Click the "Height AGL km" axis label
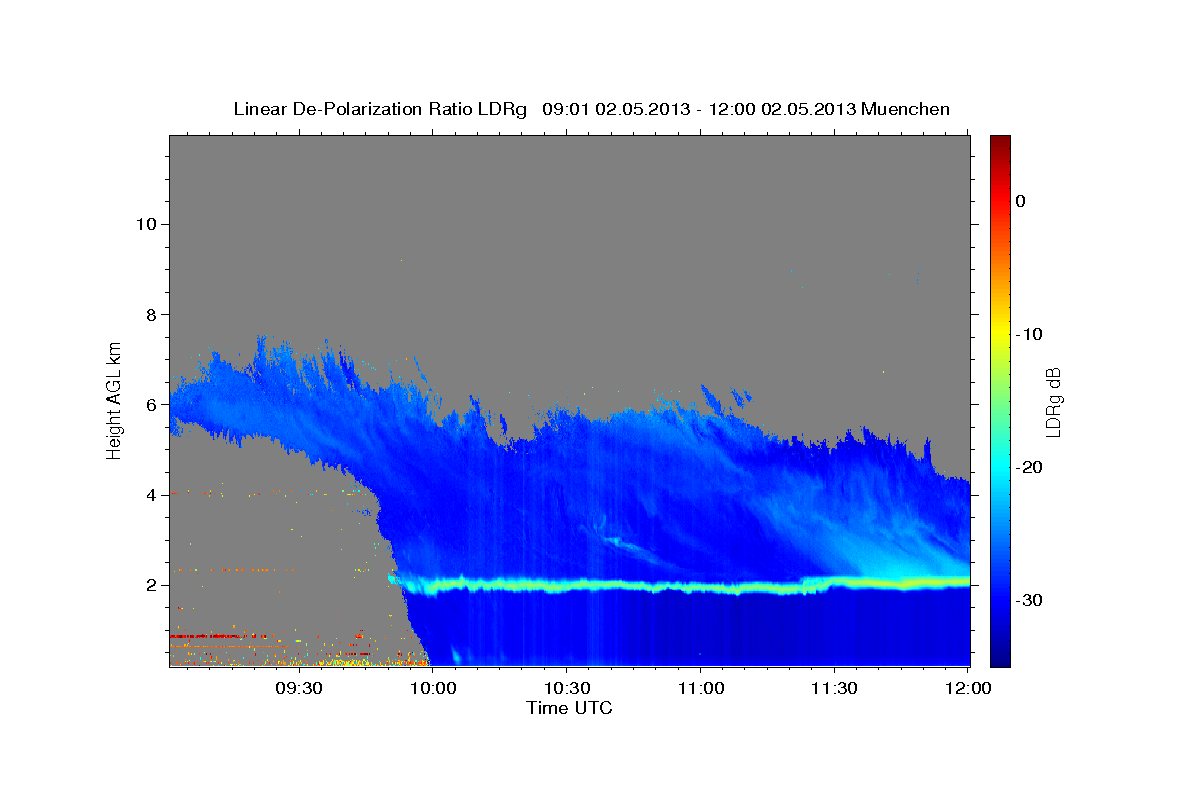 pyautogui.click(x=115, y=400)
